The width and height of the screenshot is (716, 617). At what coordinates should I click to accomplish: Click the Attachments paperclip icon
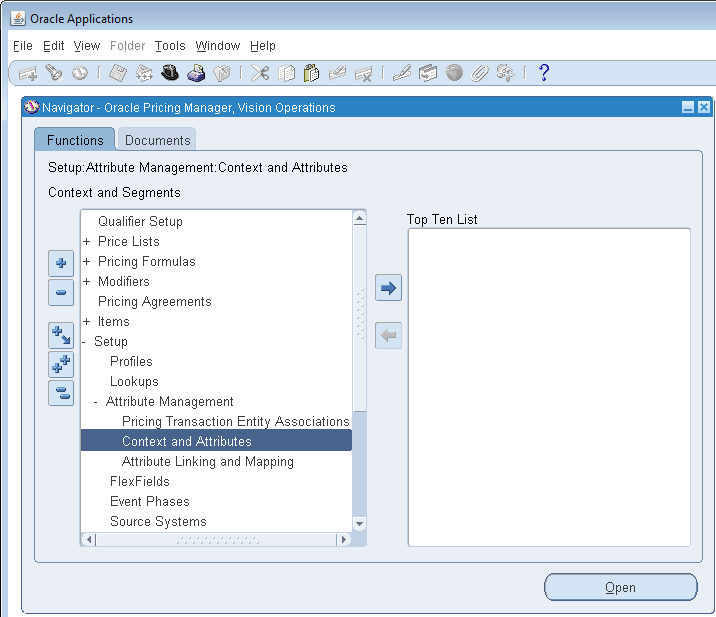tap(479, 73)
